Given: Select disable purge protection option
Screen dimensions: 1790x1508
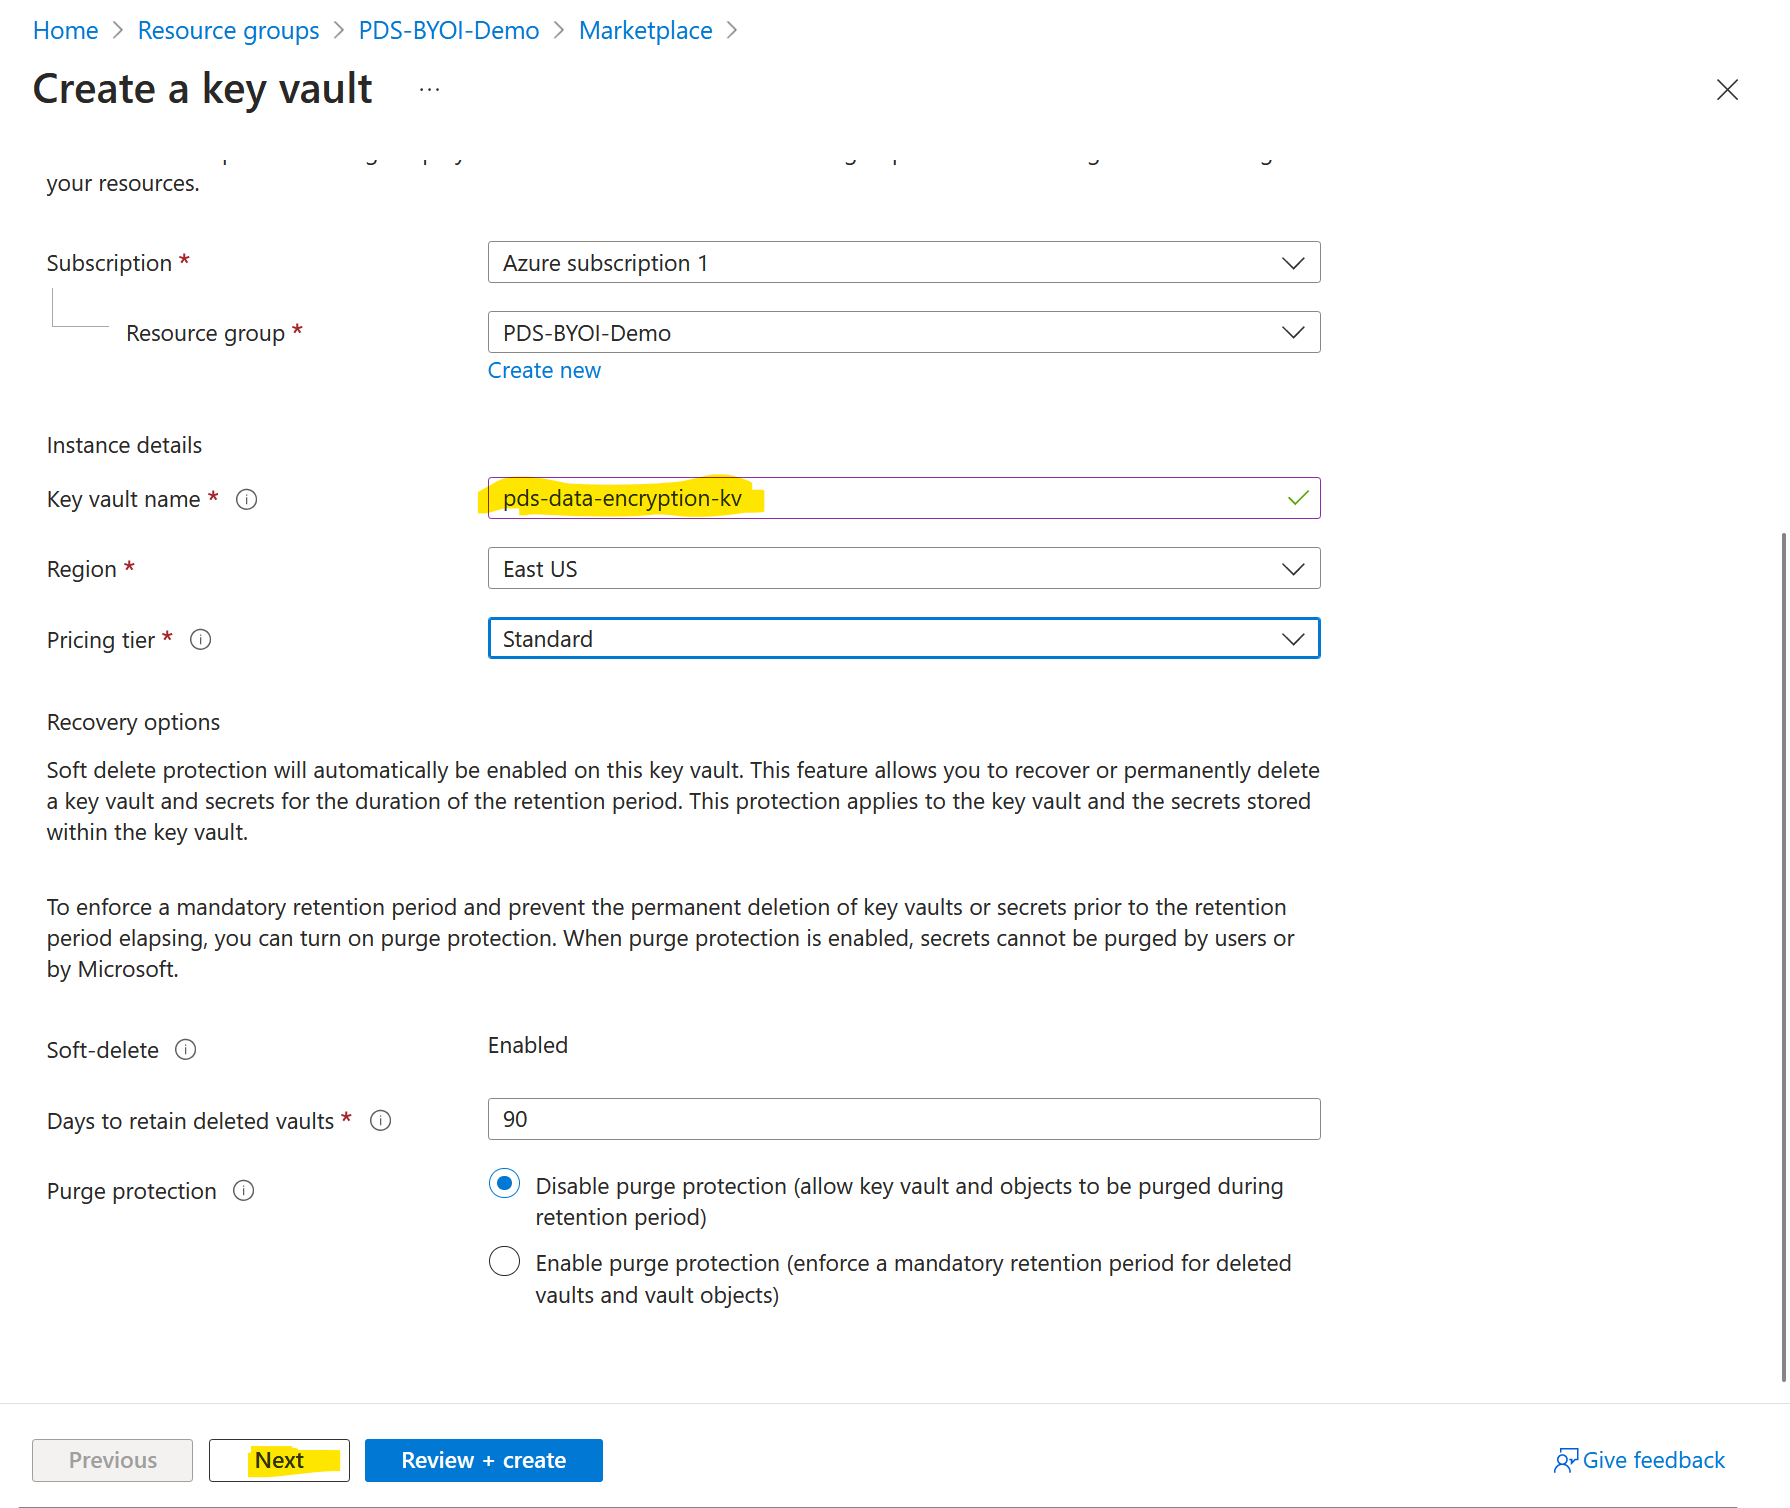Looking at the screenshot, I should 504,1183.
